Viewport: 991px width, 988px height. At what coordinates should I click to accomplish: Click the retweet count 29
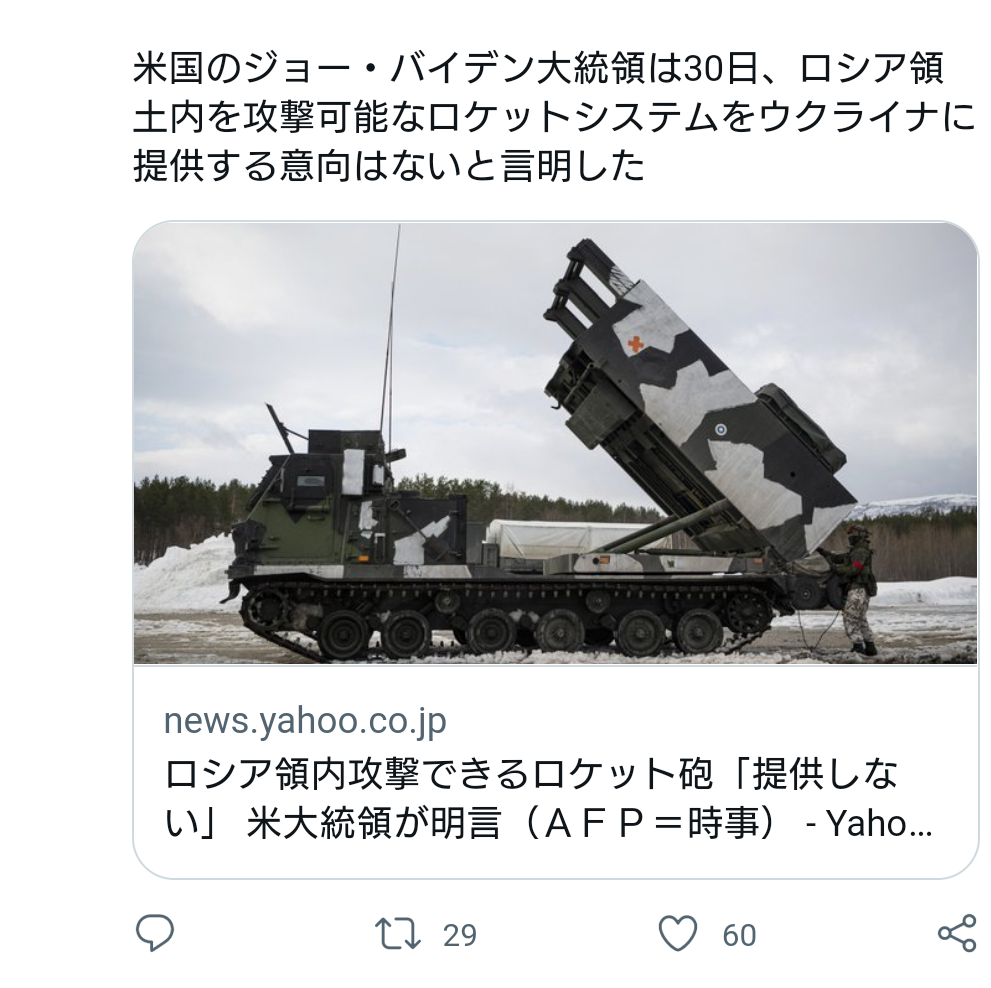pos(459,936)
